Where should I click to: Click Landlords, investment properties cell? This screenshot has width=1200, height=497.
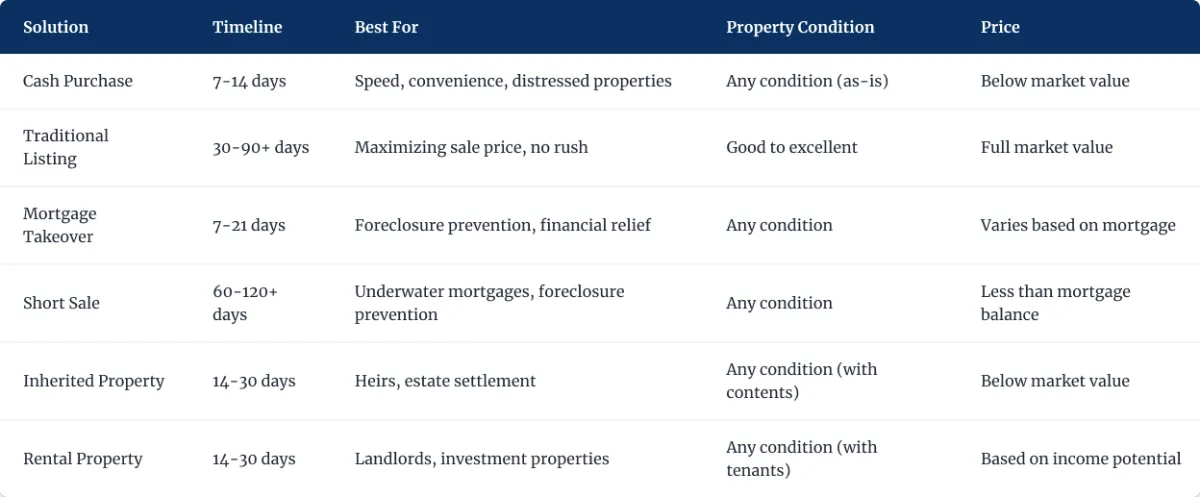click(x=482, y=459)
